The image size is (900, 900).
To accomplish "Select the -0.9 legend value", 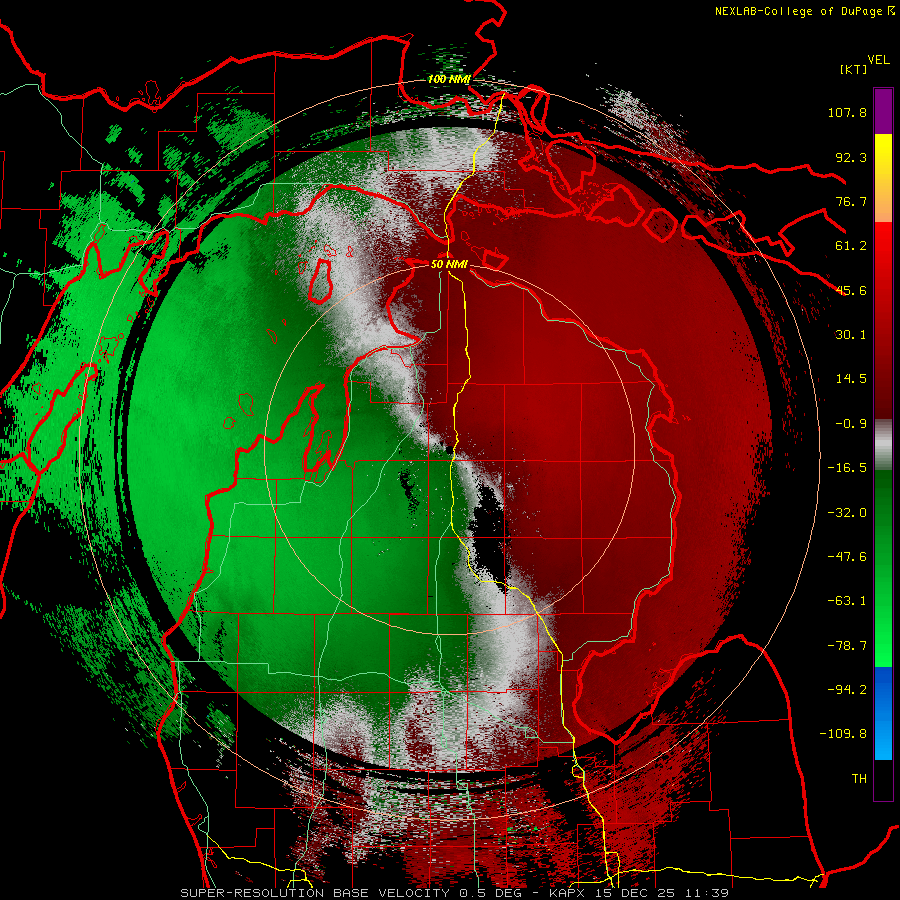I will 851,424.
